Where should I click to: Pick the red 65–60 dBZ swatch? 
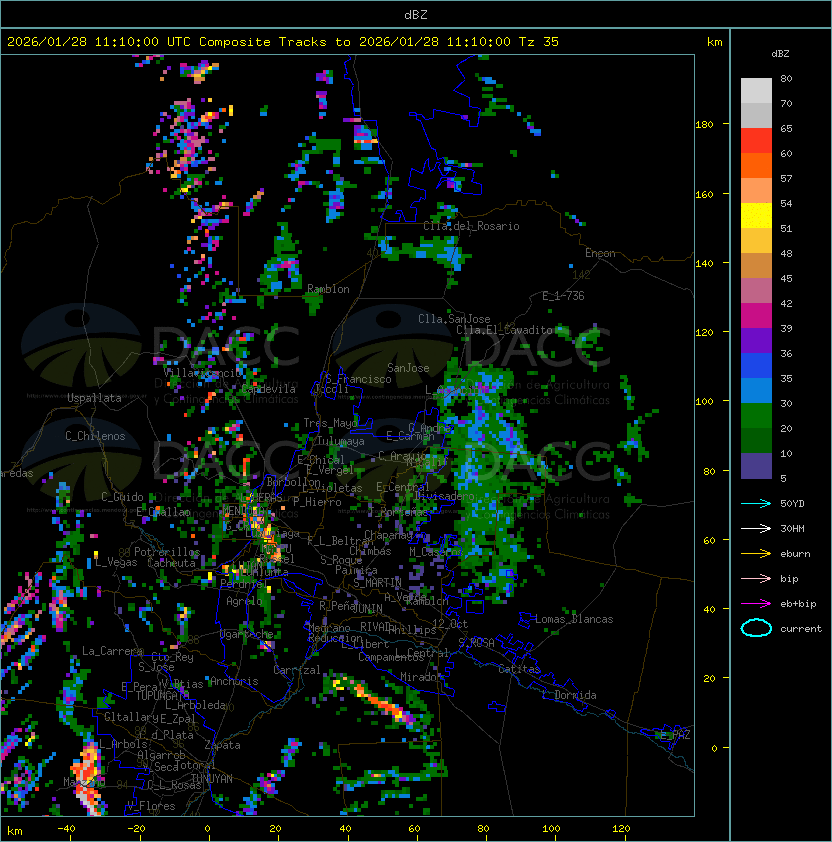(756, 141)
